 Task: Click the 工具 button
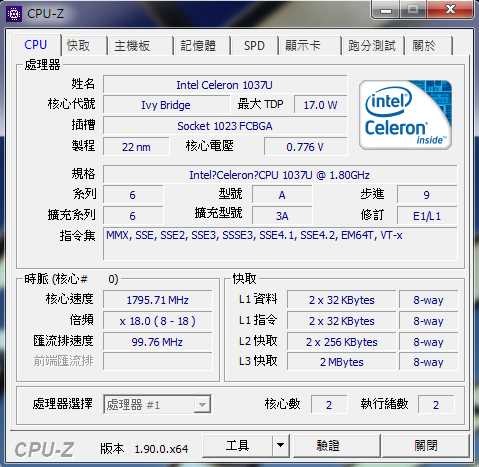[237, 445]
